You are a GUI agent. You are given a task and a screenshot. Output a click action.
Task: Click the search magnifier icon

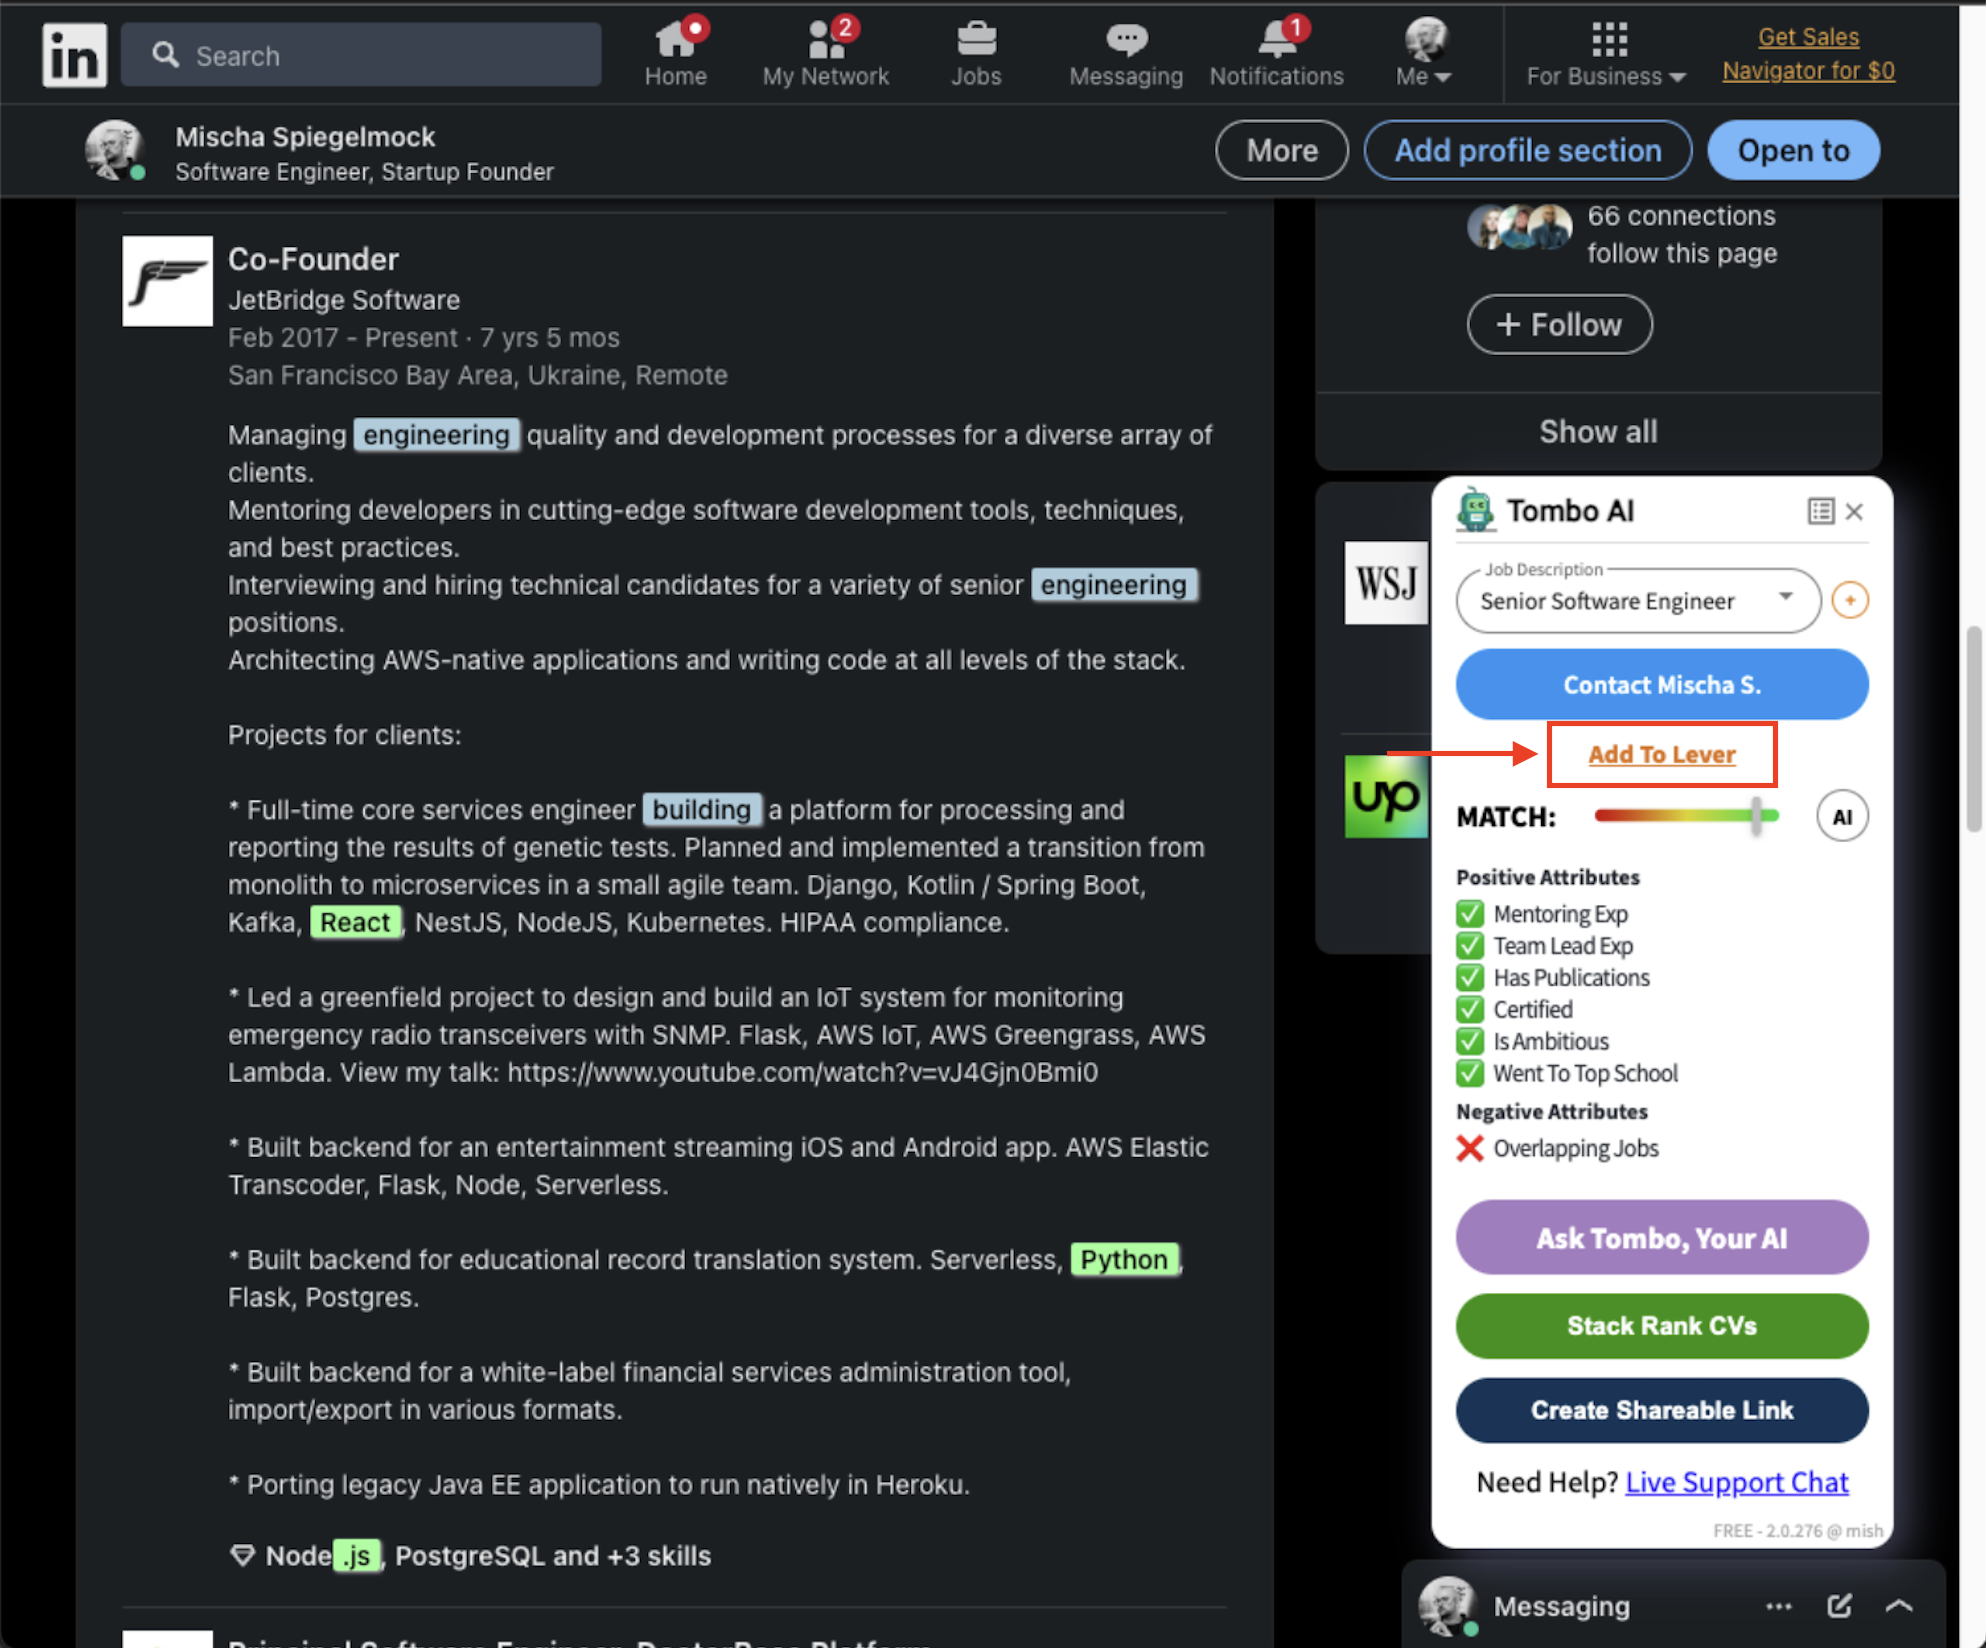tap(166, 55)
